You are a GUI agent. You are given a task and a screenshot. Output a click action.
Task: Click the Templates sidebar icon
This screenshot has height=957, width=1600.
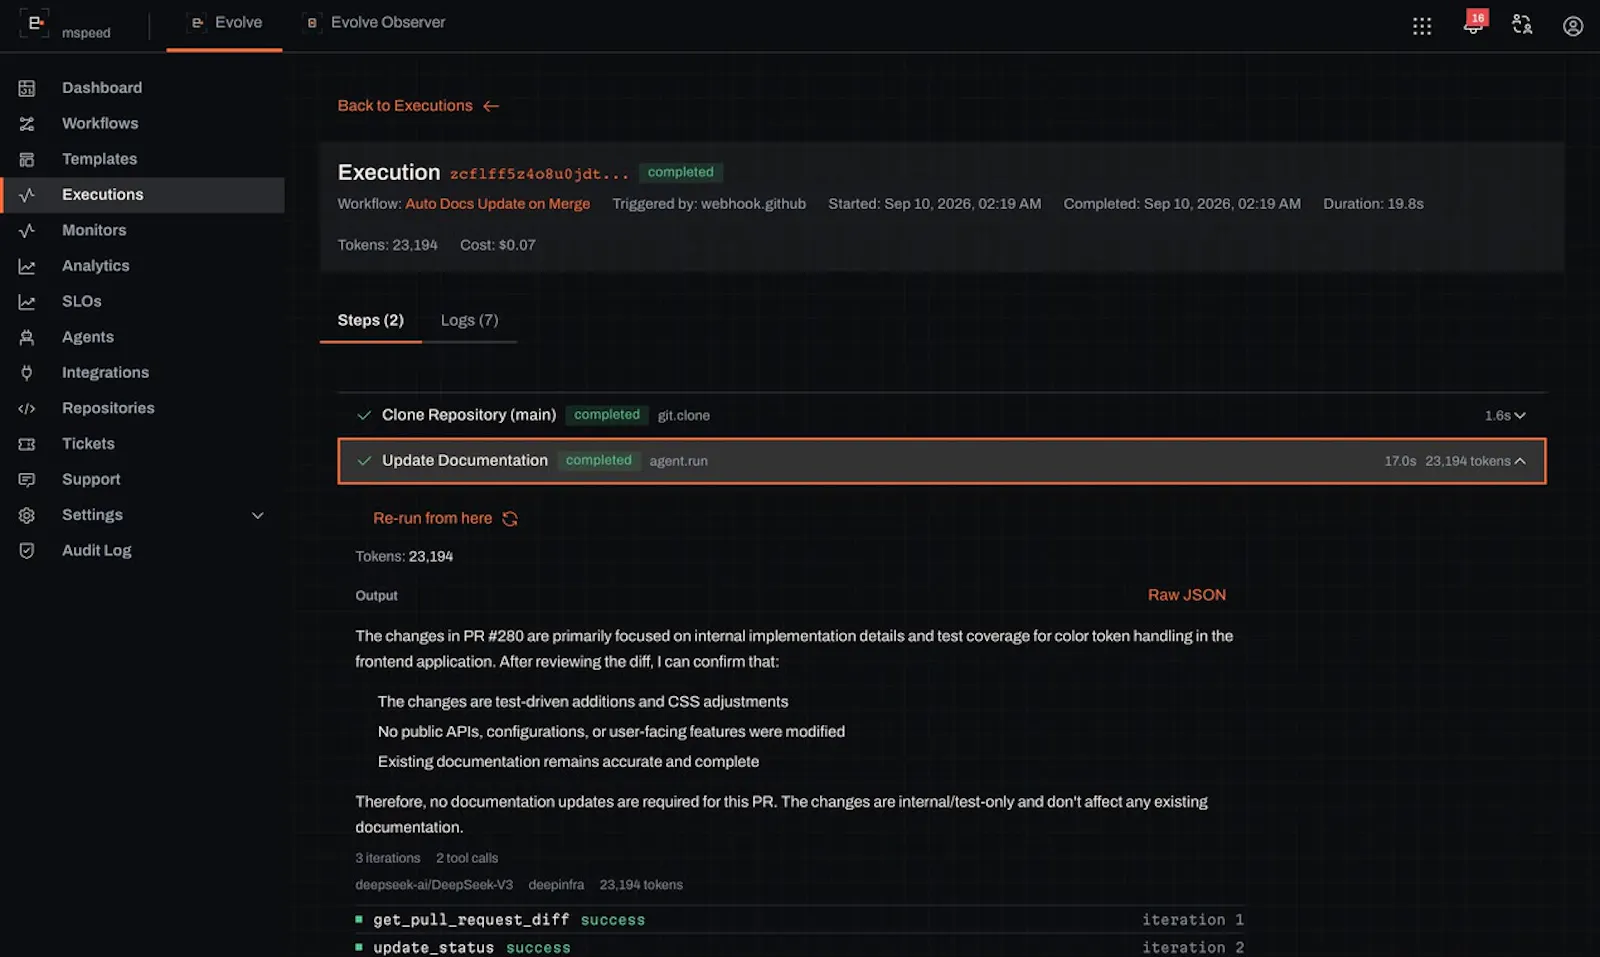tap(27, 159)
